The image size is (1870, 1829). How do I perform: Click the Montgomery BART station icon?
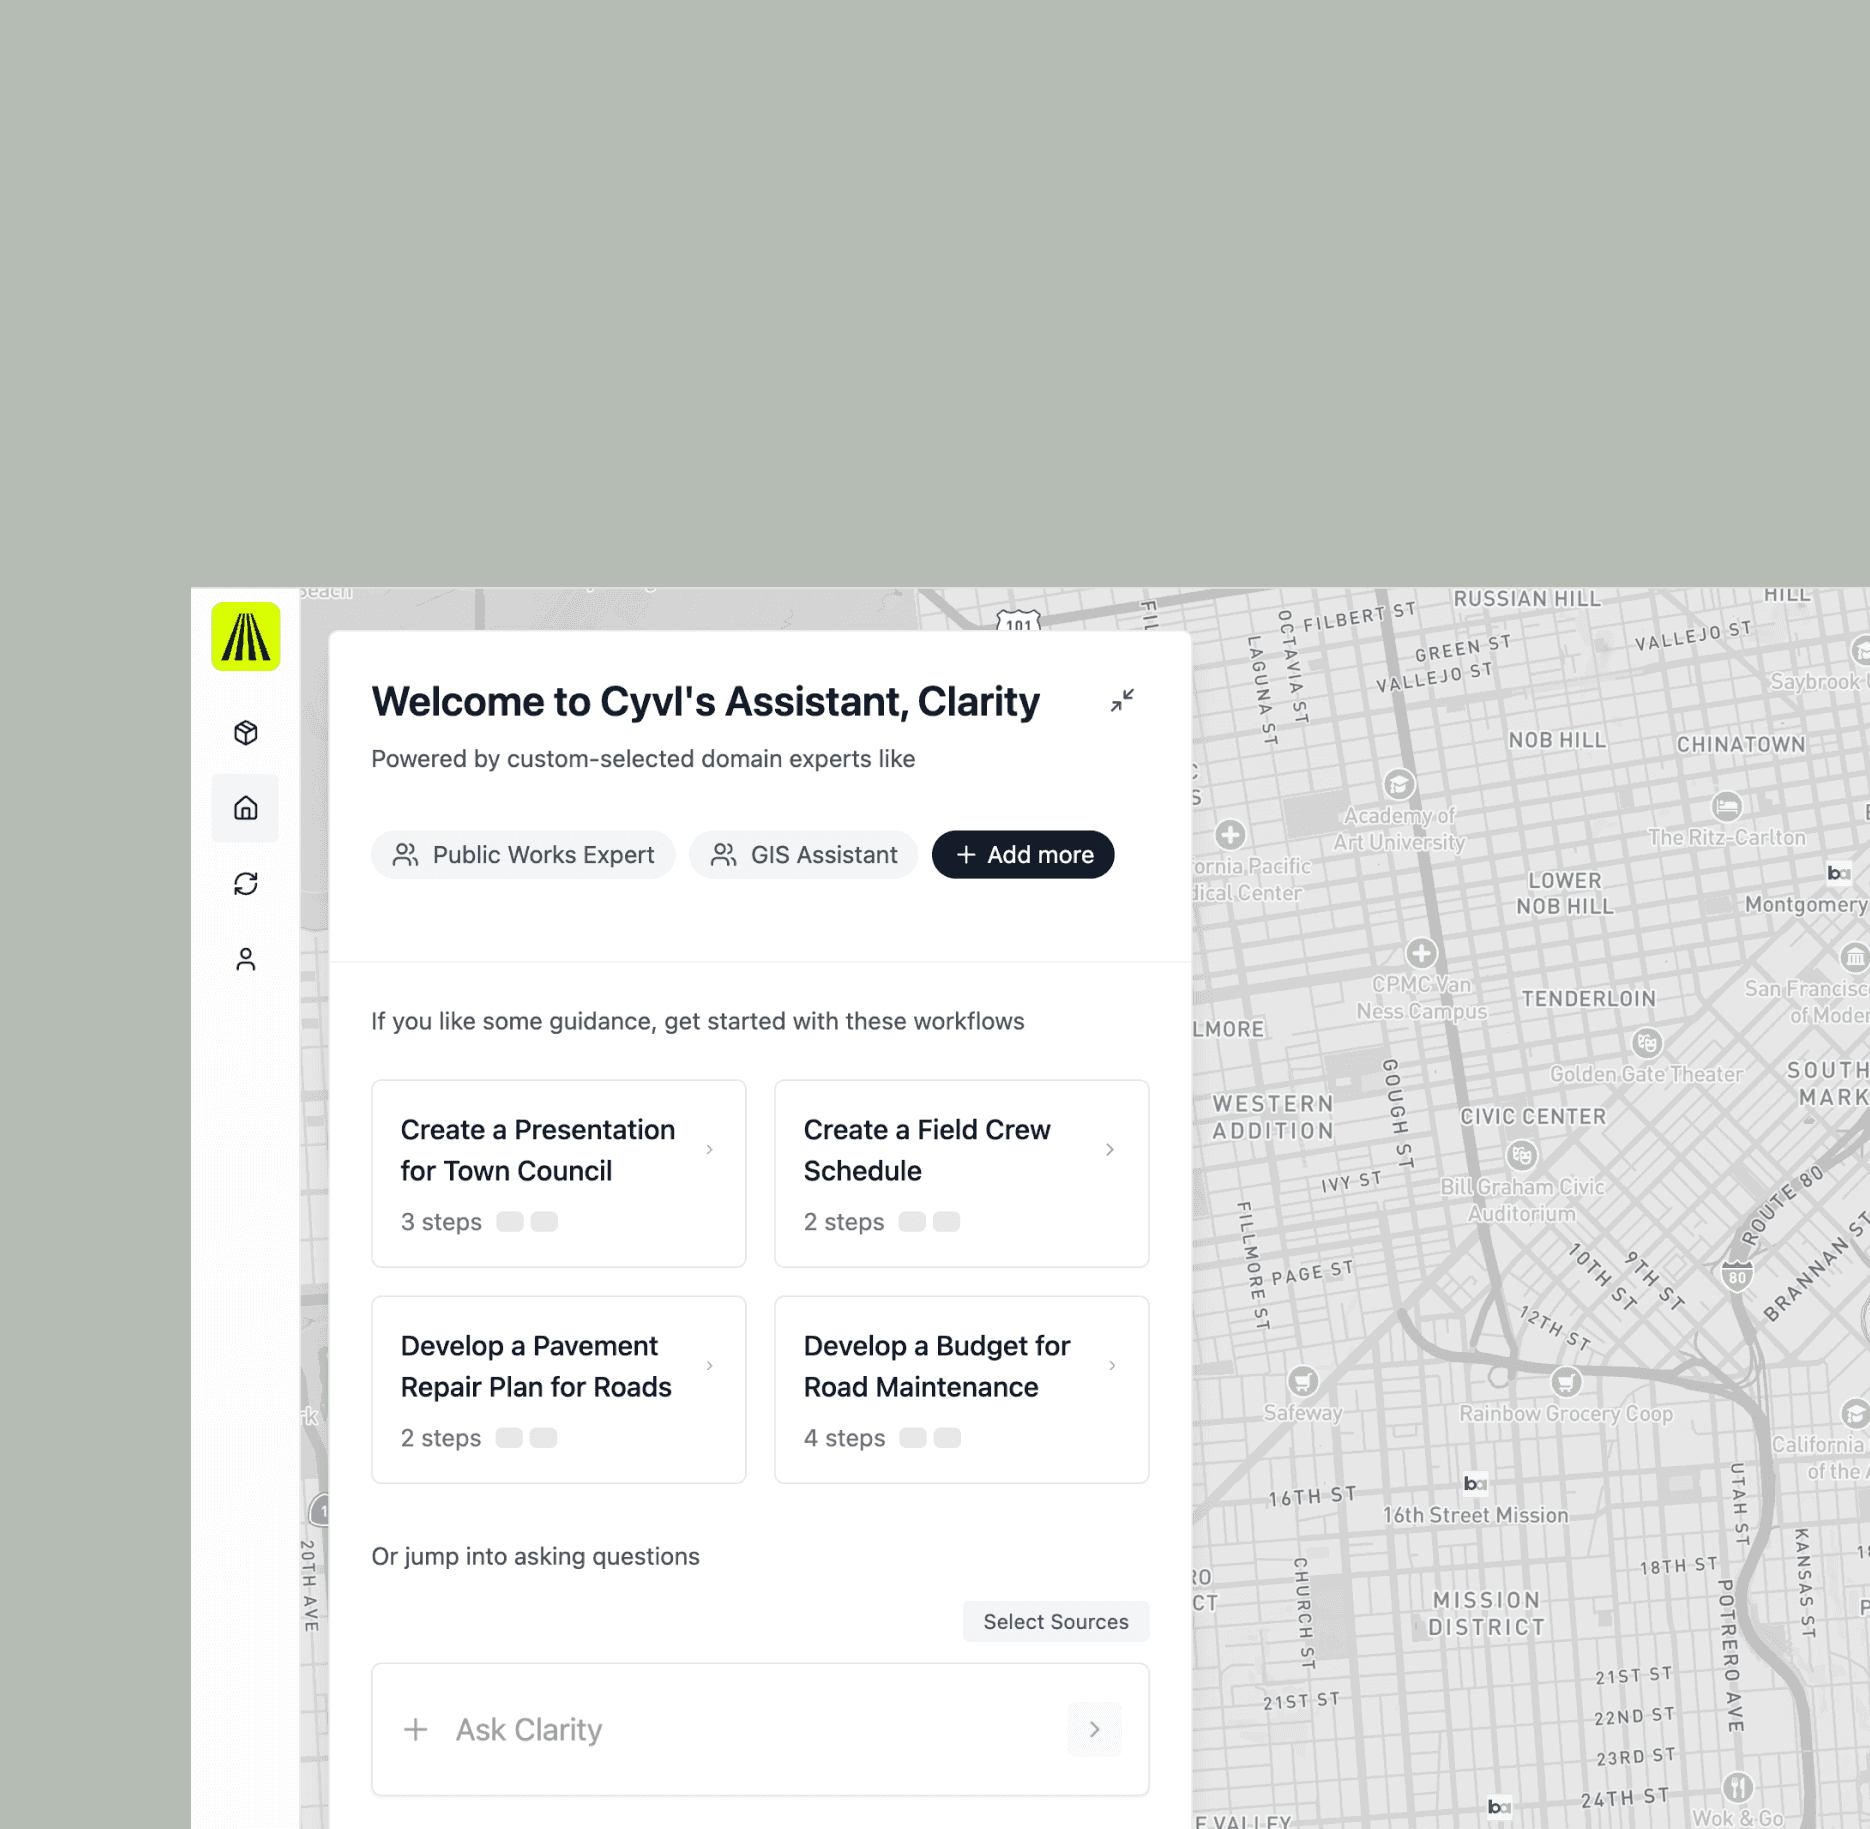1839,873
